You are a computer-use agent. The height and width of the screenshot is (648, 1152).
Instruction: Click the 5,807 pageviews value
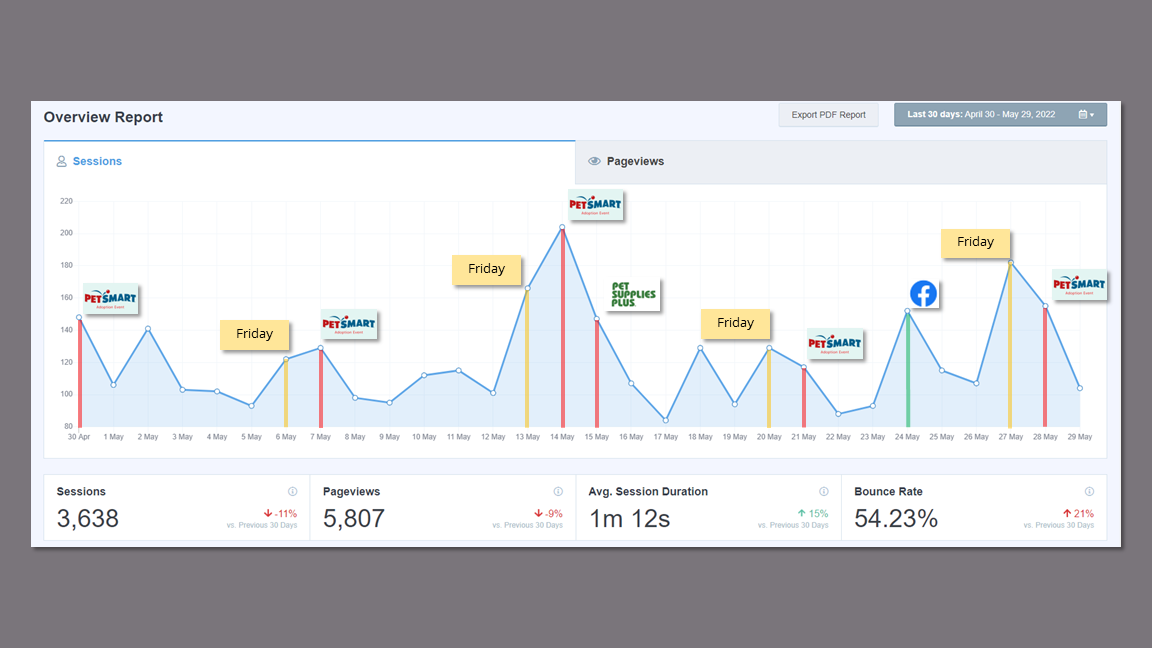point(353,519)
